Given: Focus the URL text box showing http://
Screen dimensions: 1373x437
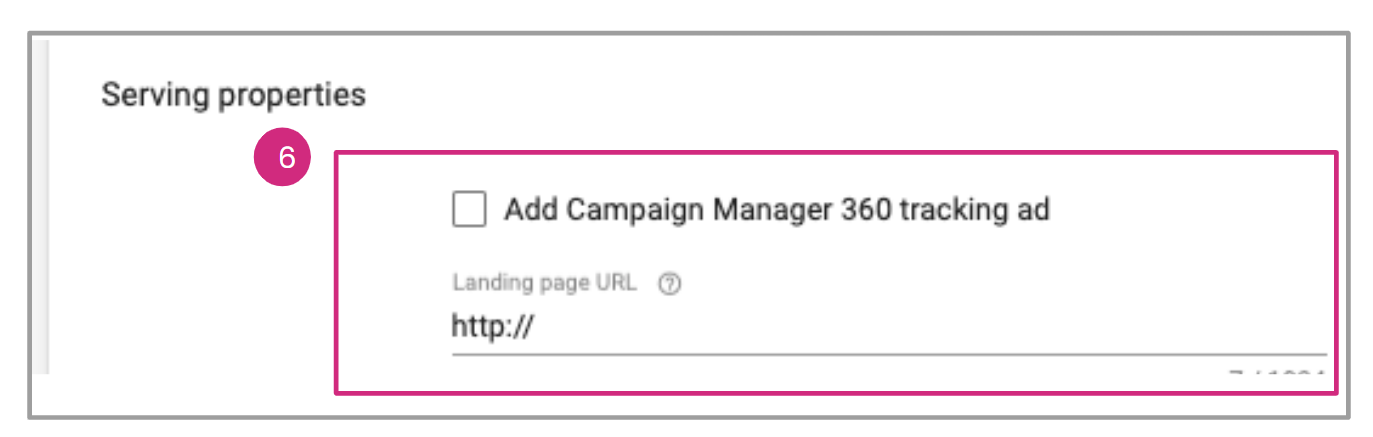Looking at the screenshot, I should 700,328.
